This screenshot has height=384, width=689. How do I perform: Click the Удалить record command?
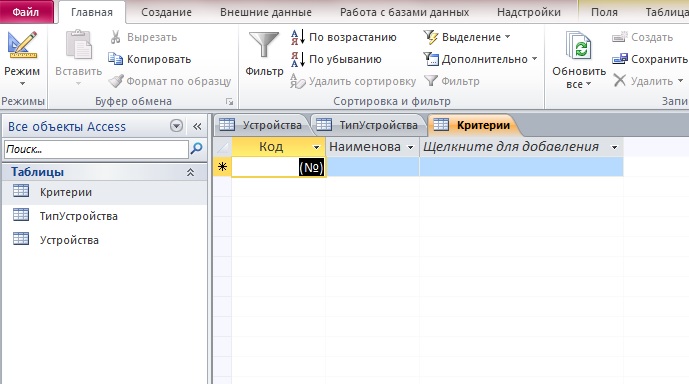point(643,81)
